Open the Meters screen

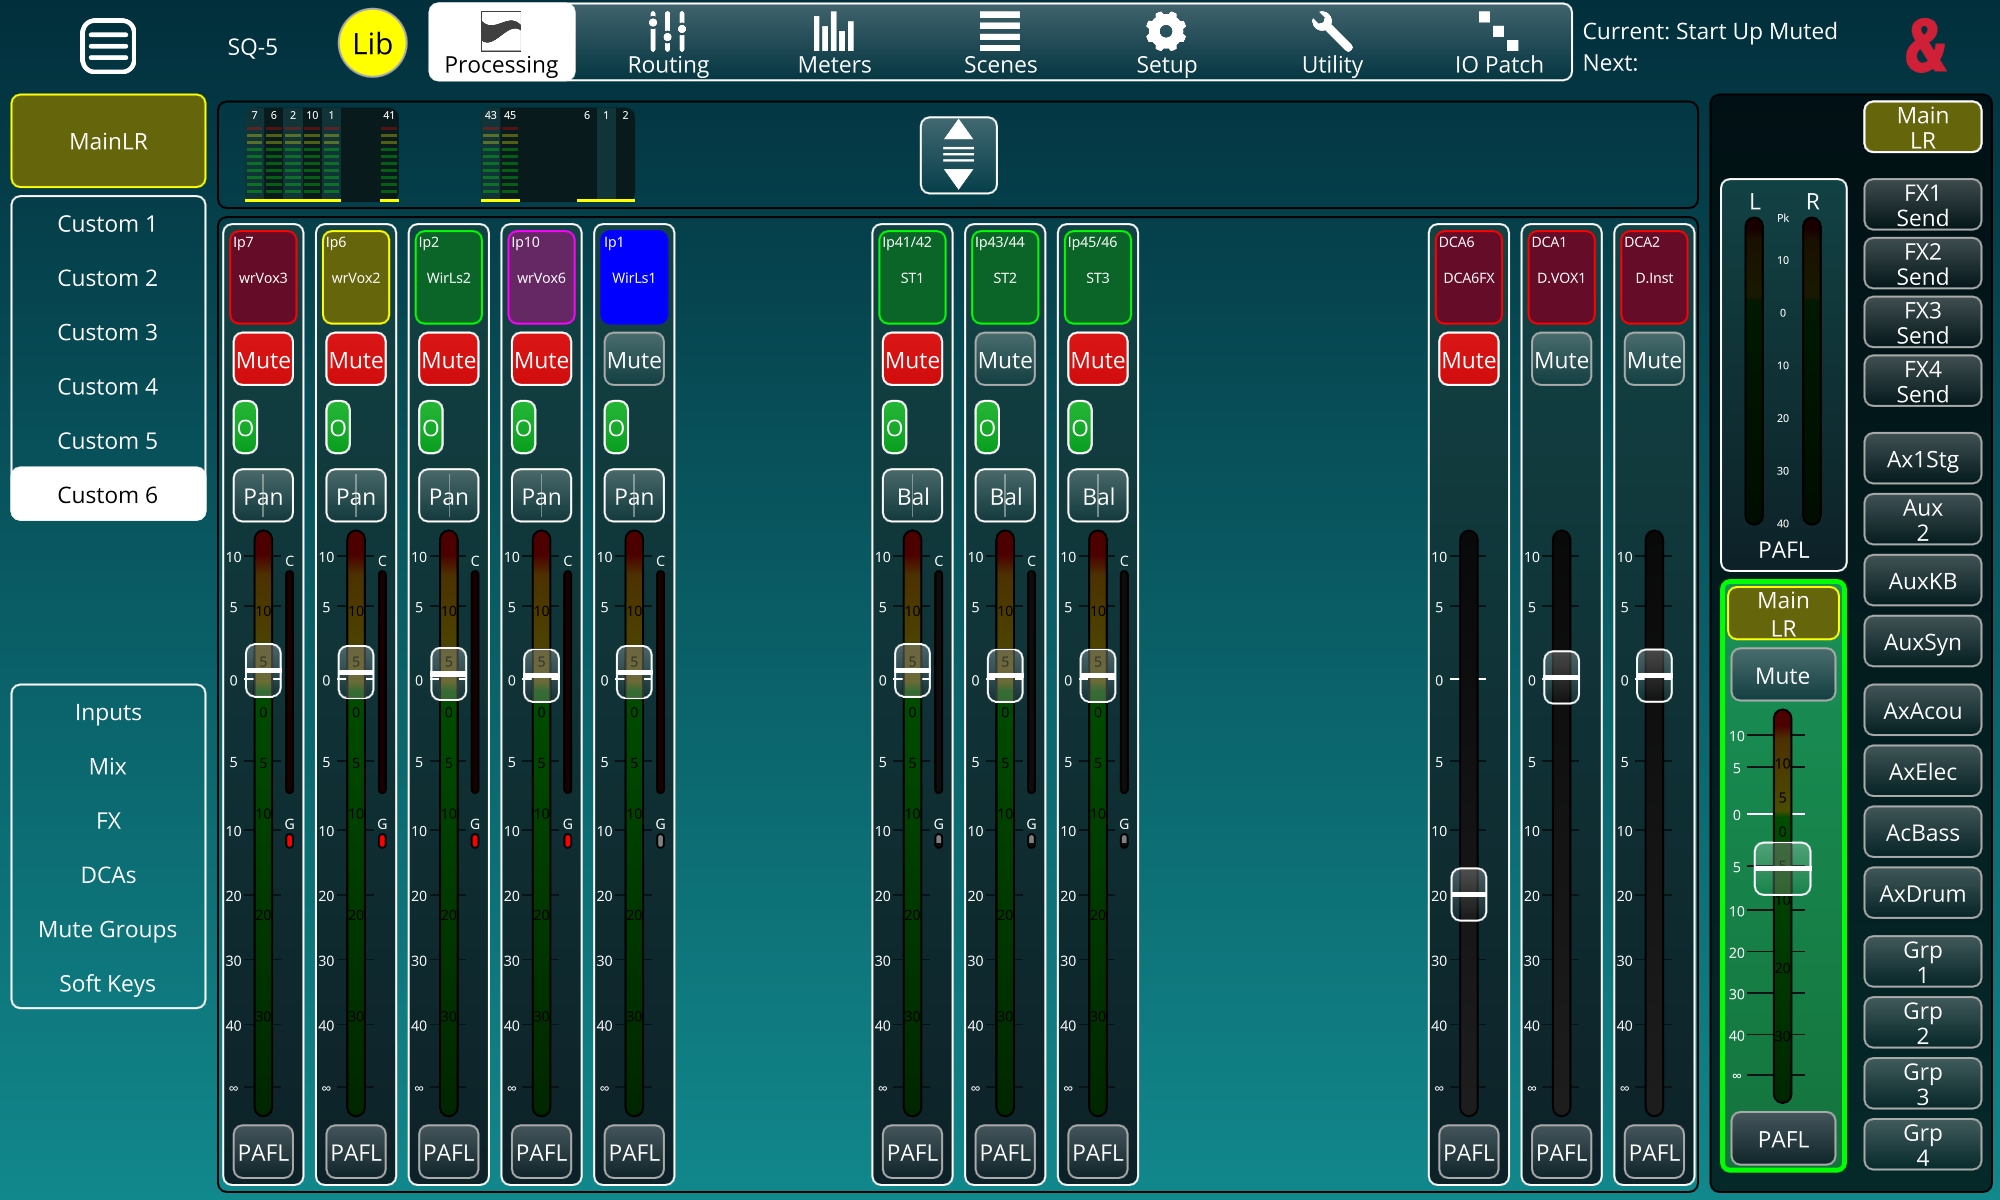pyautogui.click(x=834, y=44)
